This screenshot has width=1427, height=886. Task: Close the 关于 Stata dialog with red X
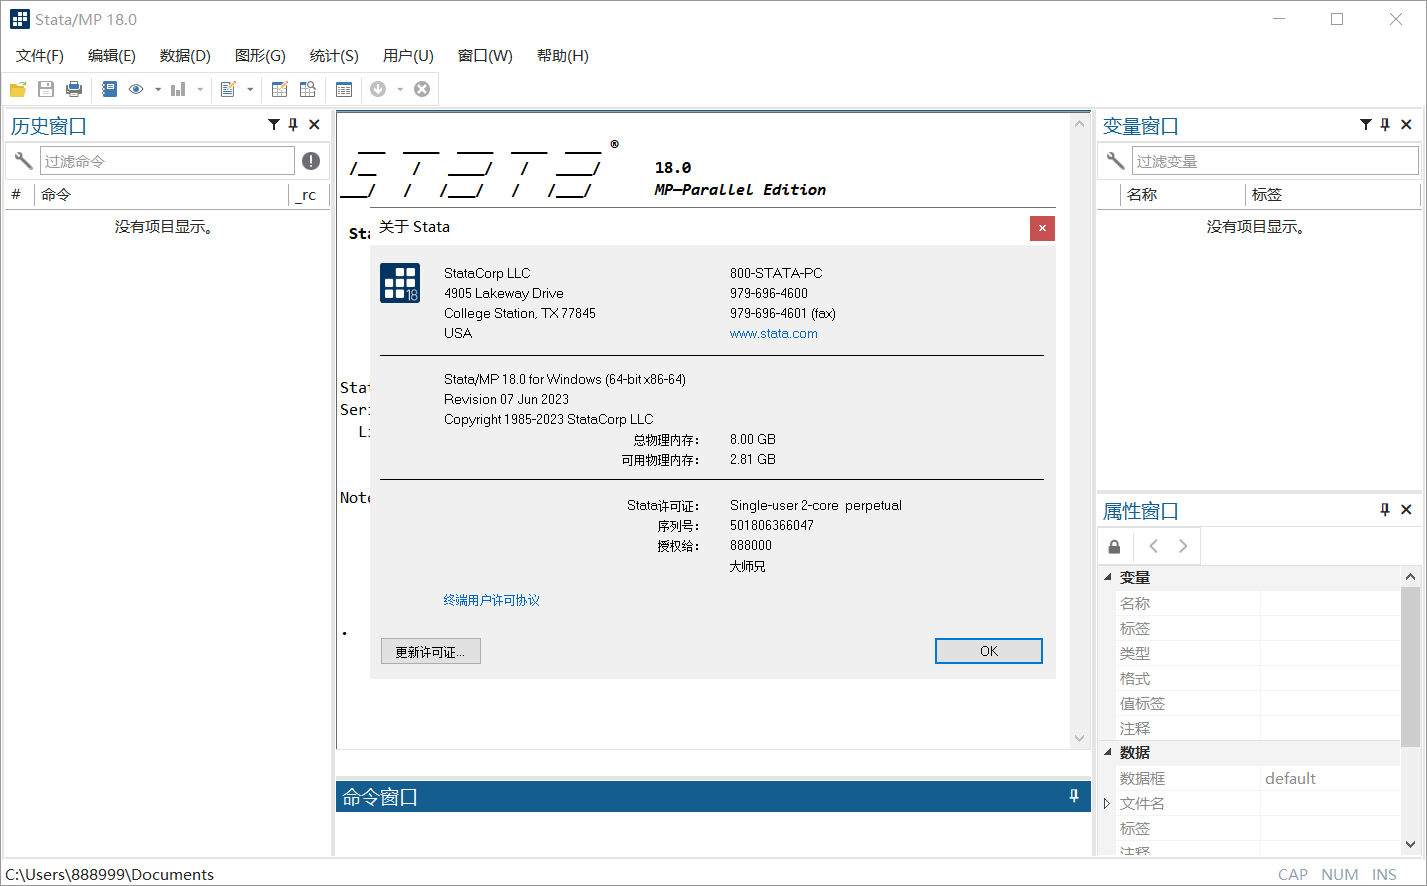coord(1042,228)
